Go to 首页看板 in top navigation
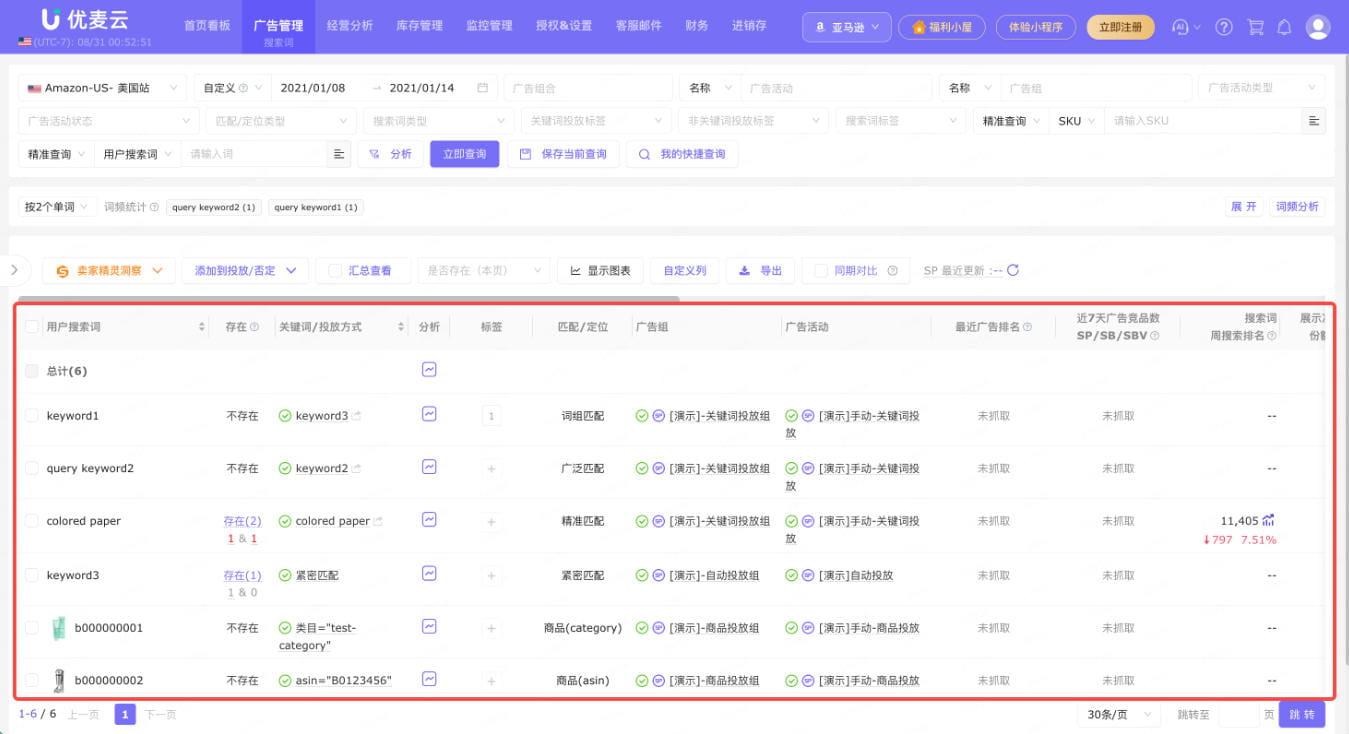The width and height of the screenshot is (1349, 734). (207, 26)
